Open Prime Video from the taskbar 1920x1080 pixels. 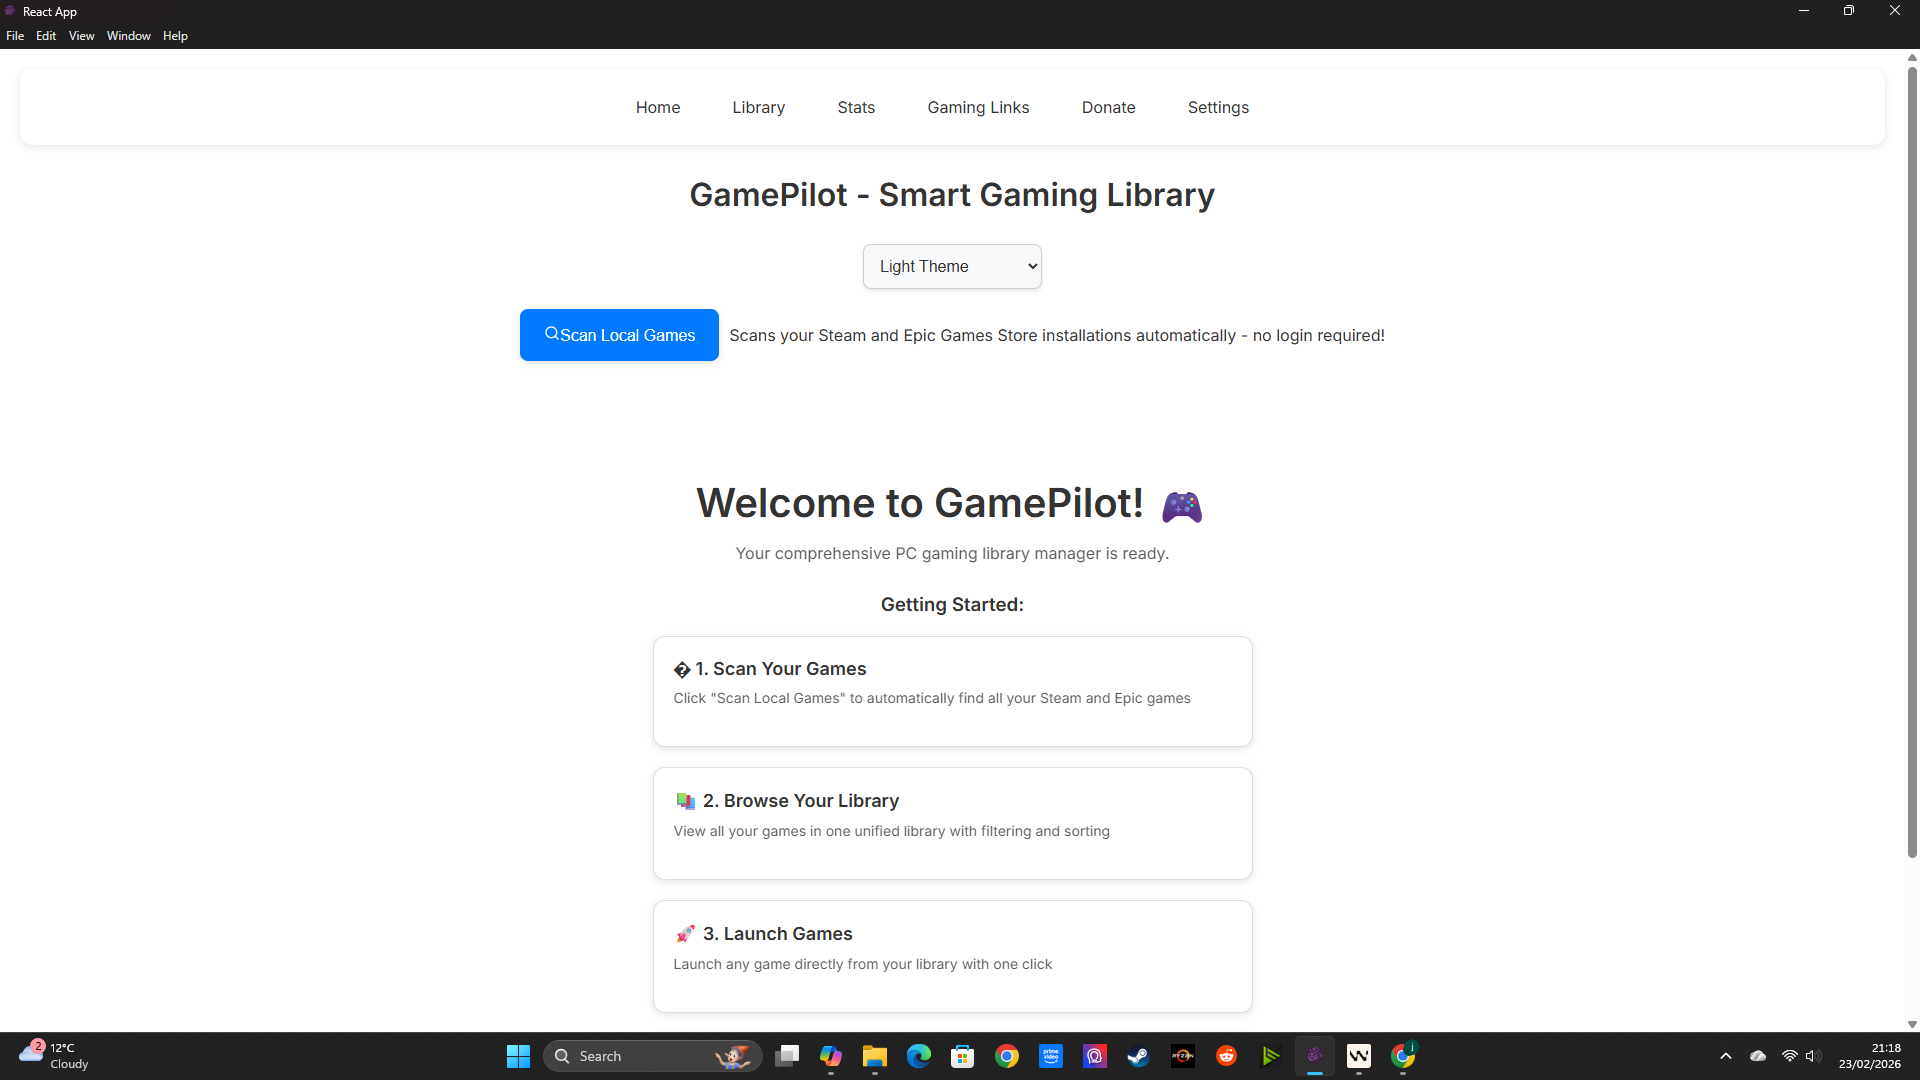pyautogui.click(x=1051, y=1056)
